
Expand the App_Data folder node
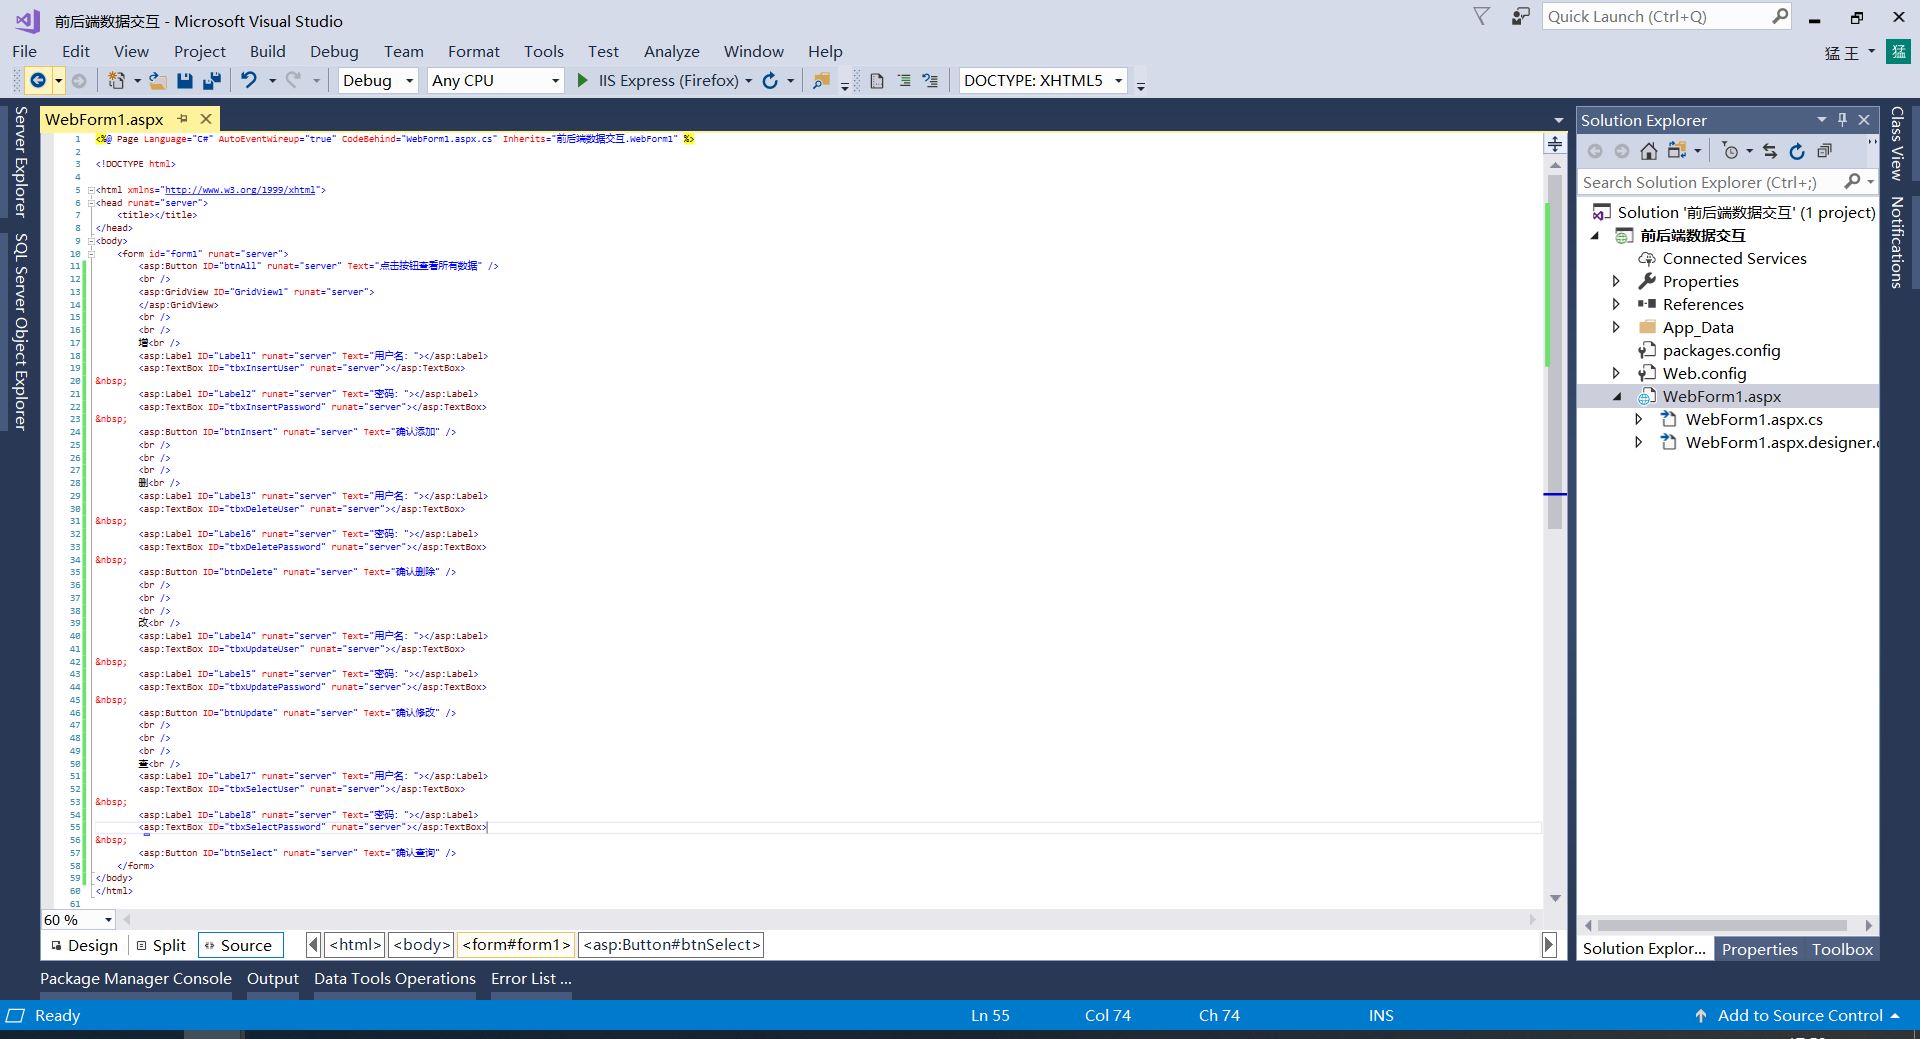[x=1616, y=328]
